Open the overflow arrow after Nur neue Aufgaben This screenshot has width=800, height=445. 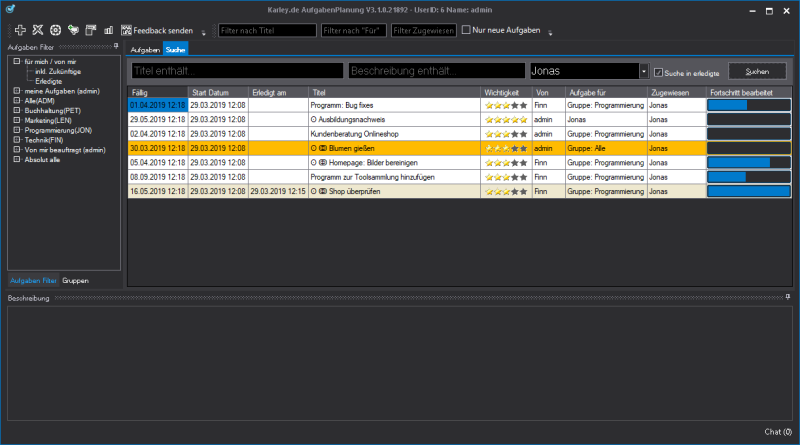point(550,32)
